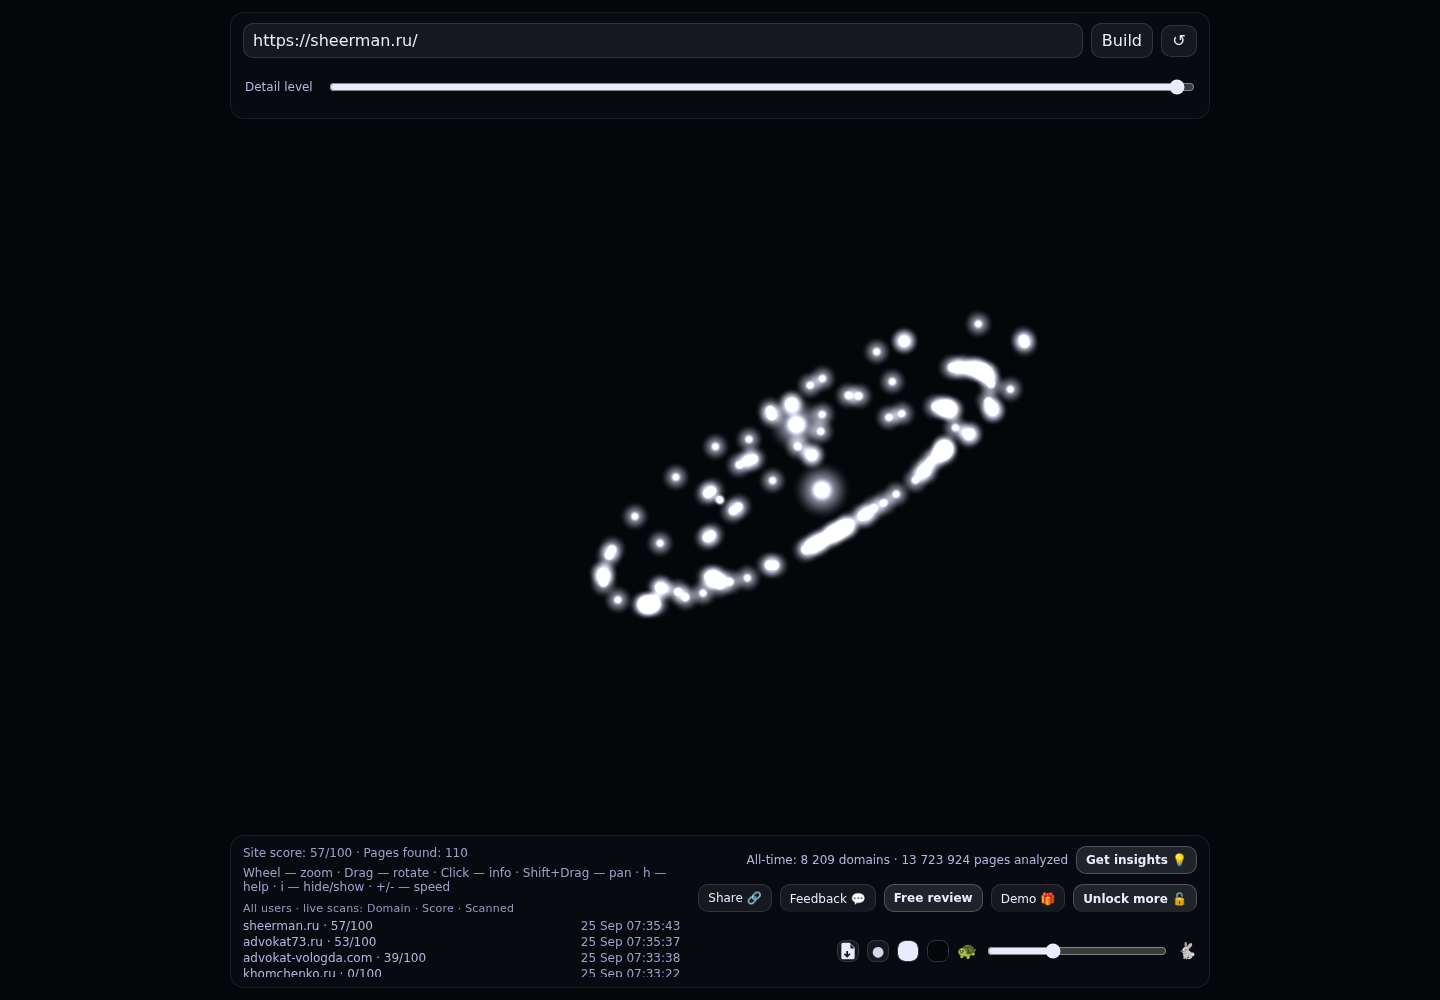This screenshot has height=1000, width=1440.
Task: Click the reset/reload arrow button
Action: [x=1179, y=40]
